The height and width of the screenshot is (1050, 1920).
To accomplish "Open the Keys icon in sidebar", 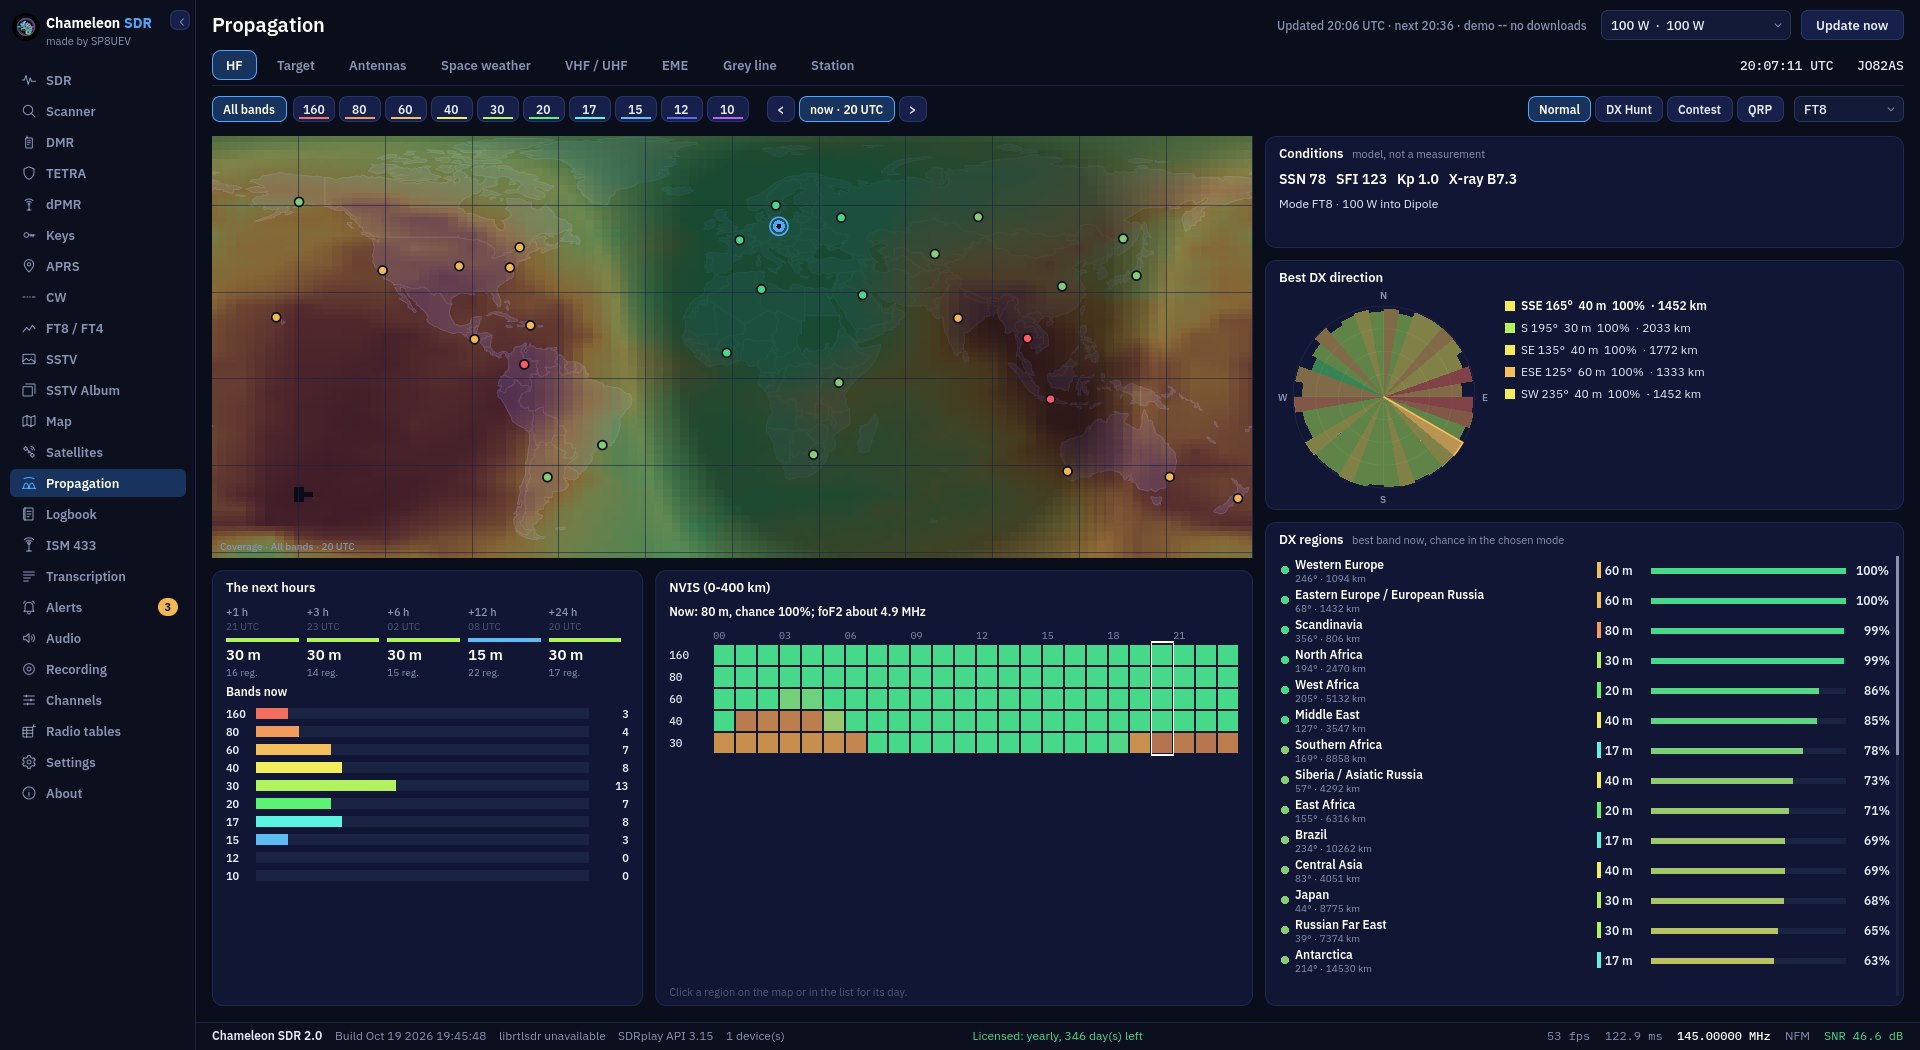I will click(x=29, y=235).
